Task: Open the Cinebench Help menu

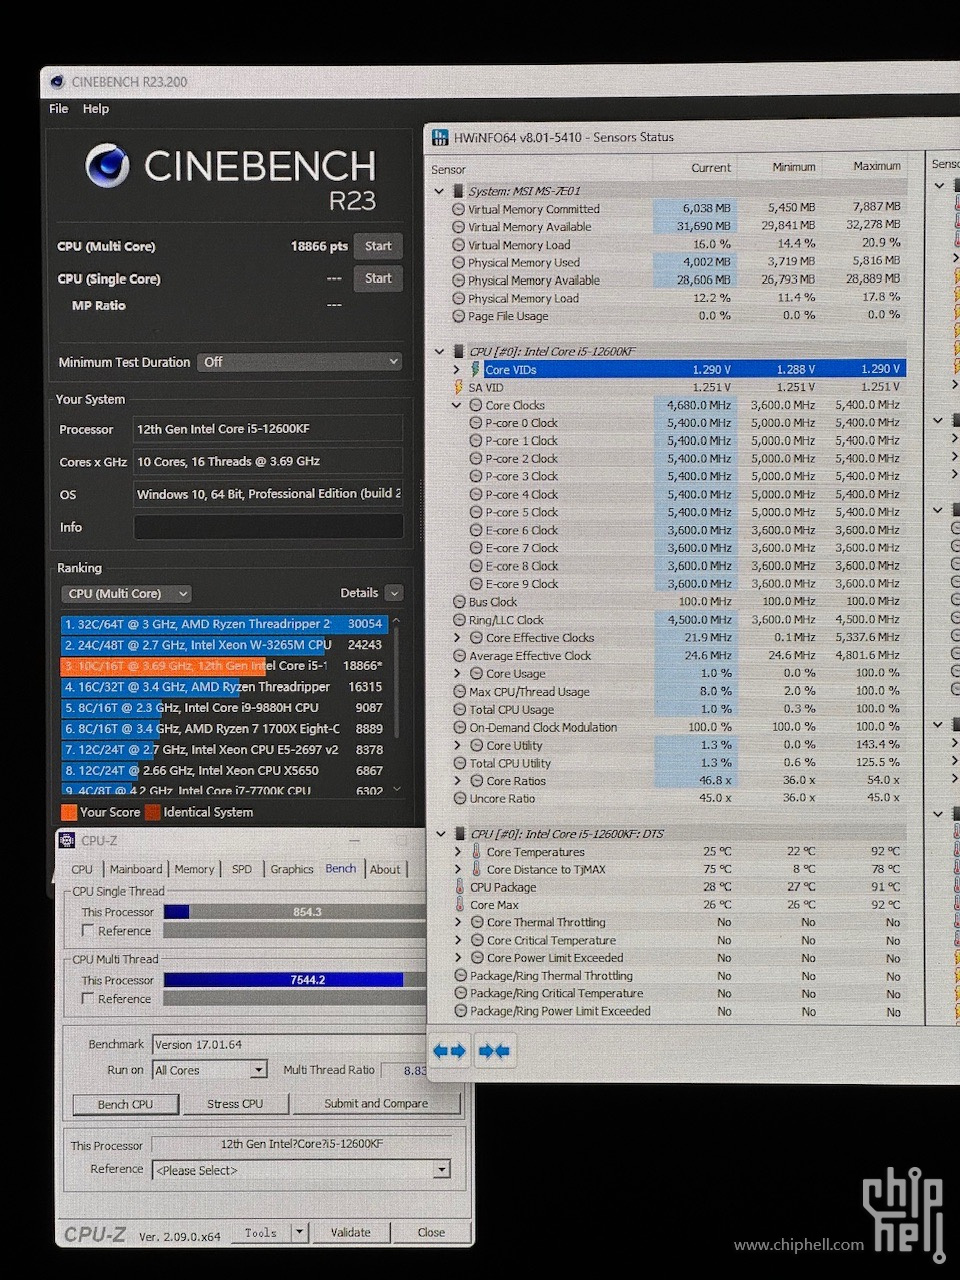Action: point(96,109)
